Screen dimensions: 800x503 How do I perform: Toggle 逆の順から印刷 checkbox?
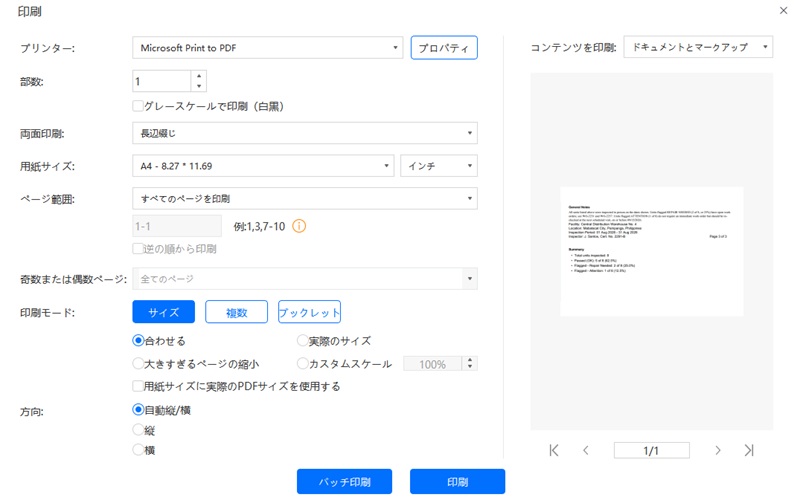click(137, 248)
